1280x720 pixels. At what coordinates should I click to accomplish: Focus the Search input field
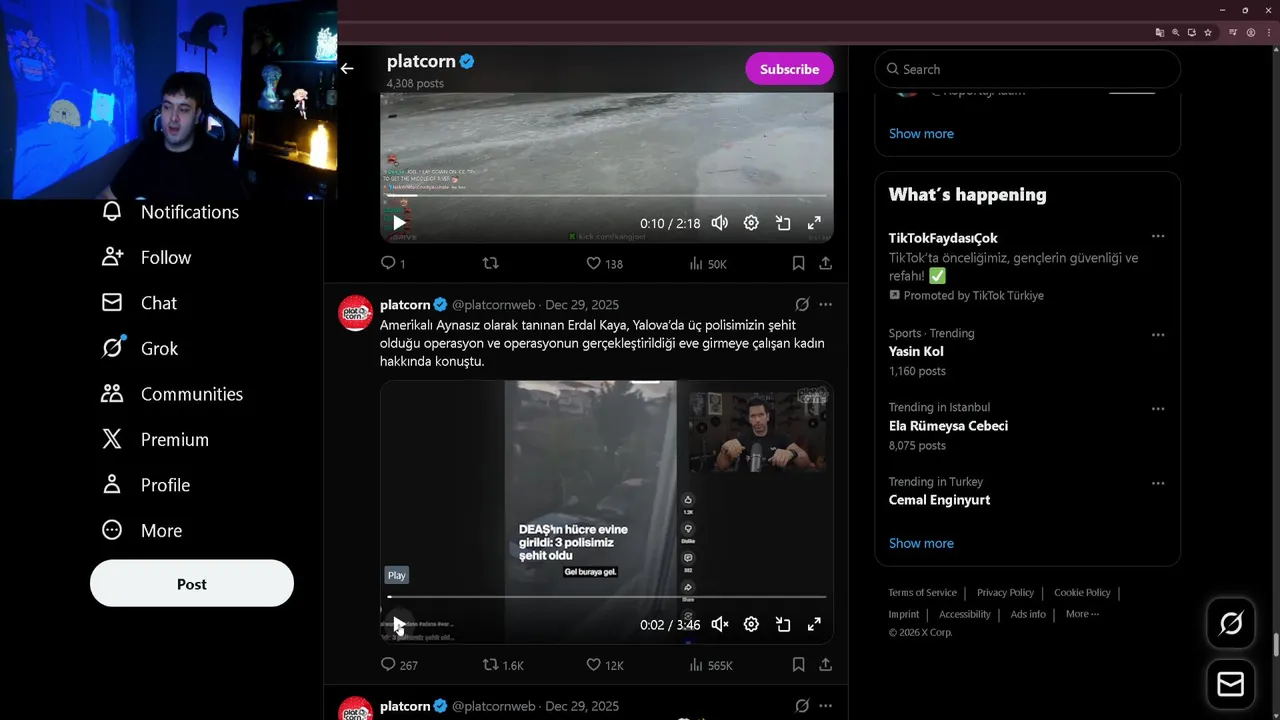pos(1028,69)
